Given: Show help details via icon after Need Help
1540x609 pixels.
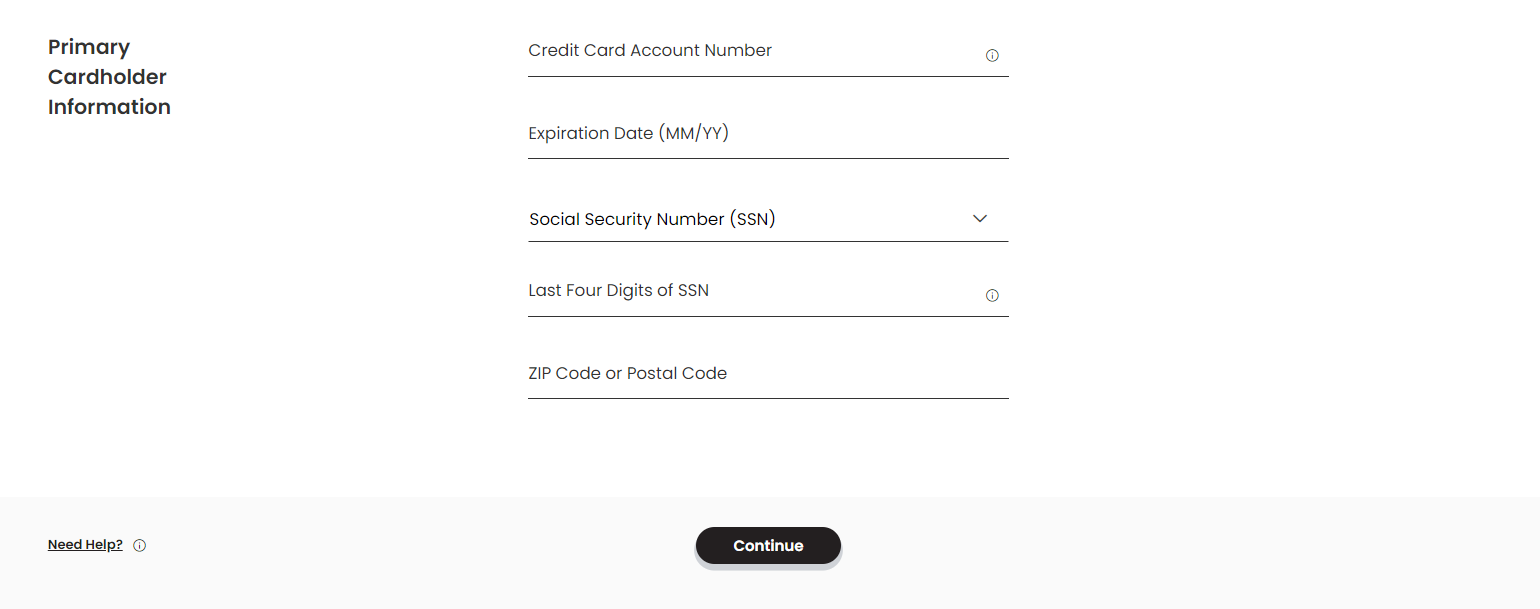Looking at the screenshot, I should click(x=140, y=546).
